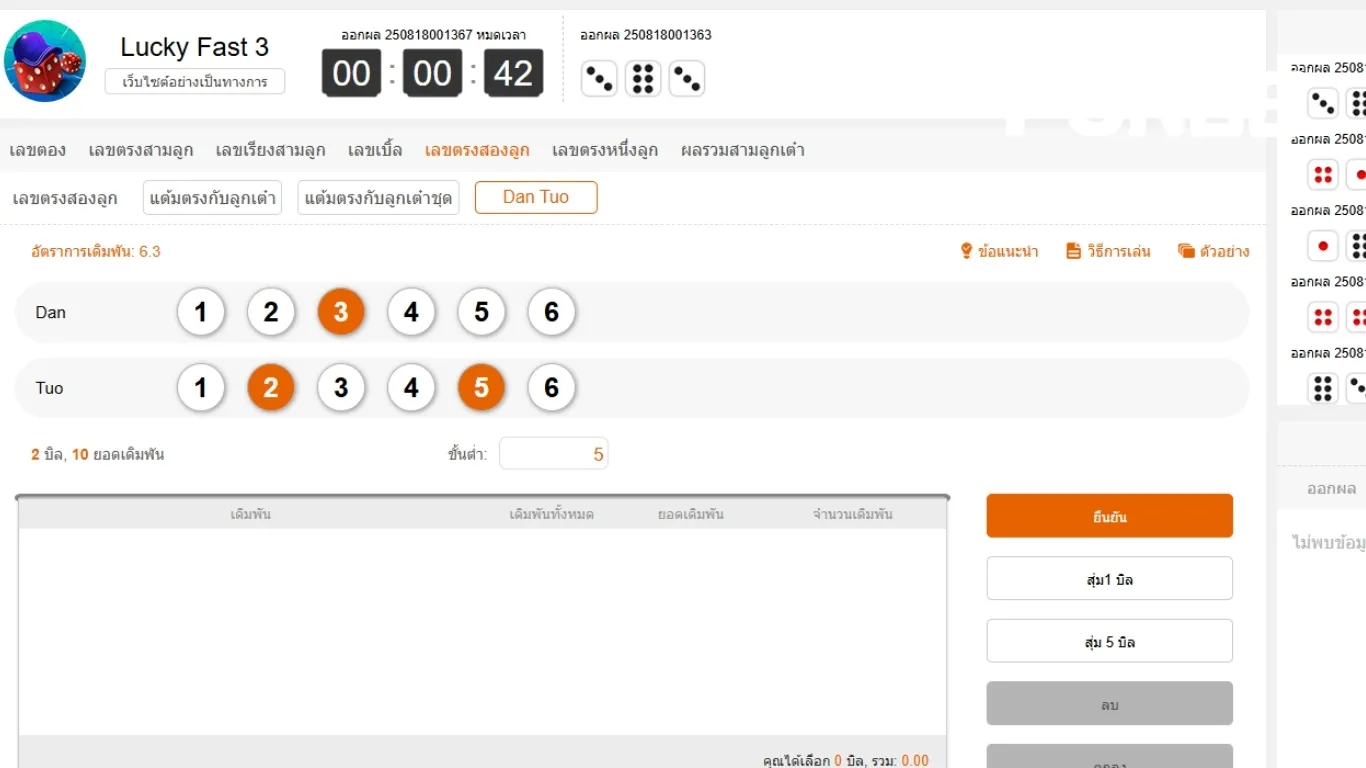The height and width of the screenshot is (768, 1366).
Task: Toggle off number 5 in Tuo row
Action: (481, 388)
